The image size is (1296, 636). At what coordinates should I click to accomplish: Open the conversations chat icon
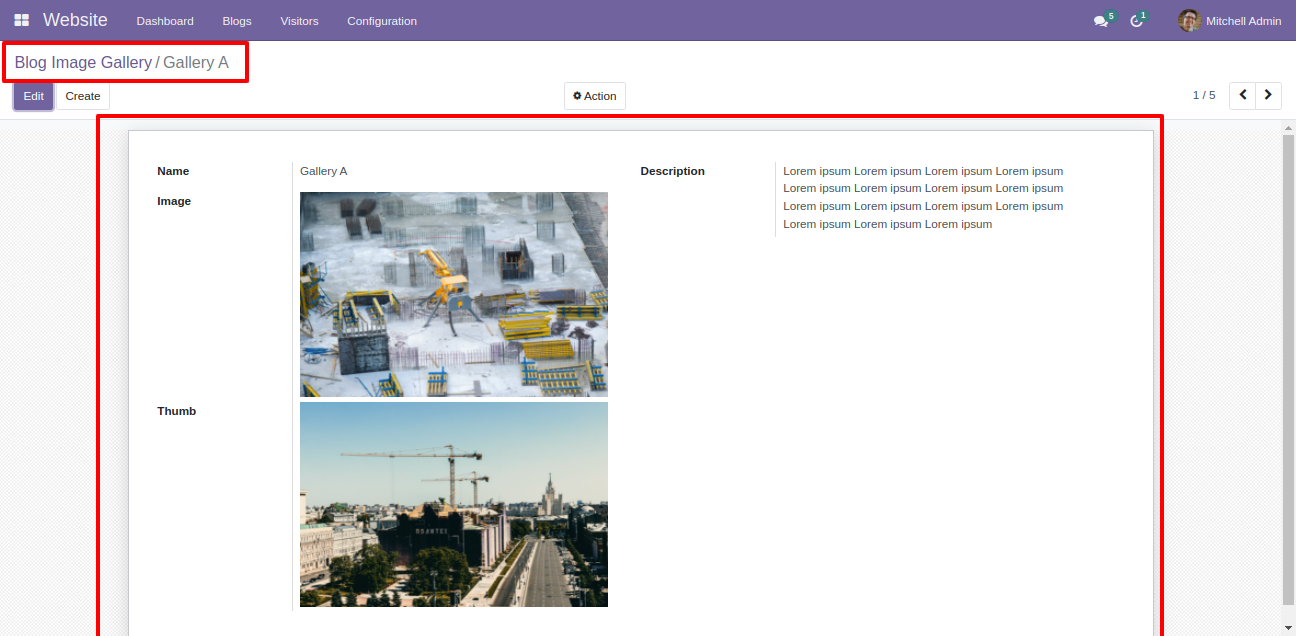pos(1101,21)
